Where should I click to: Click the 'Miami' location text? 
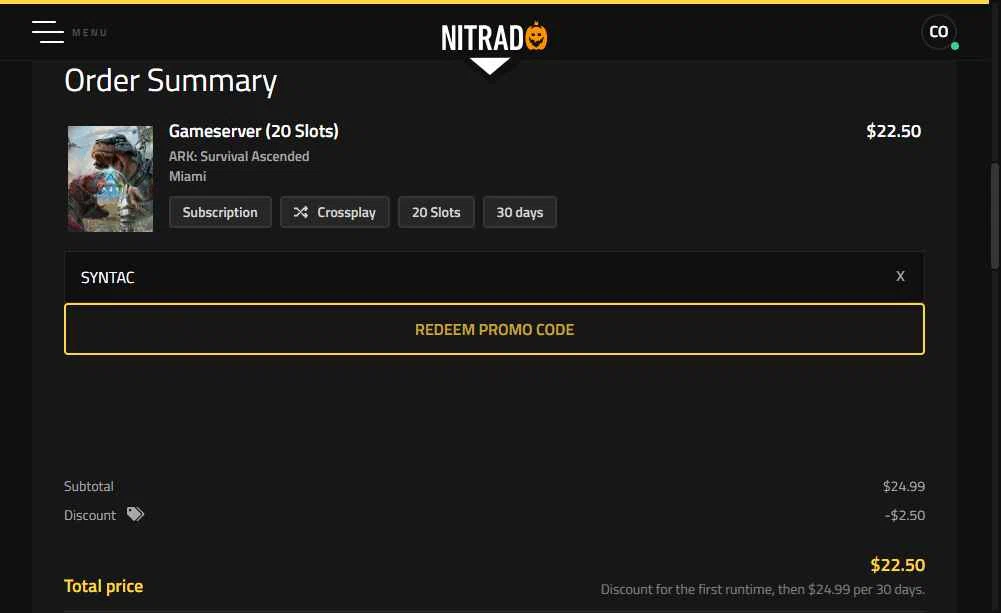coord(188,176)
